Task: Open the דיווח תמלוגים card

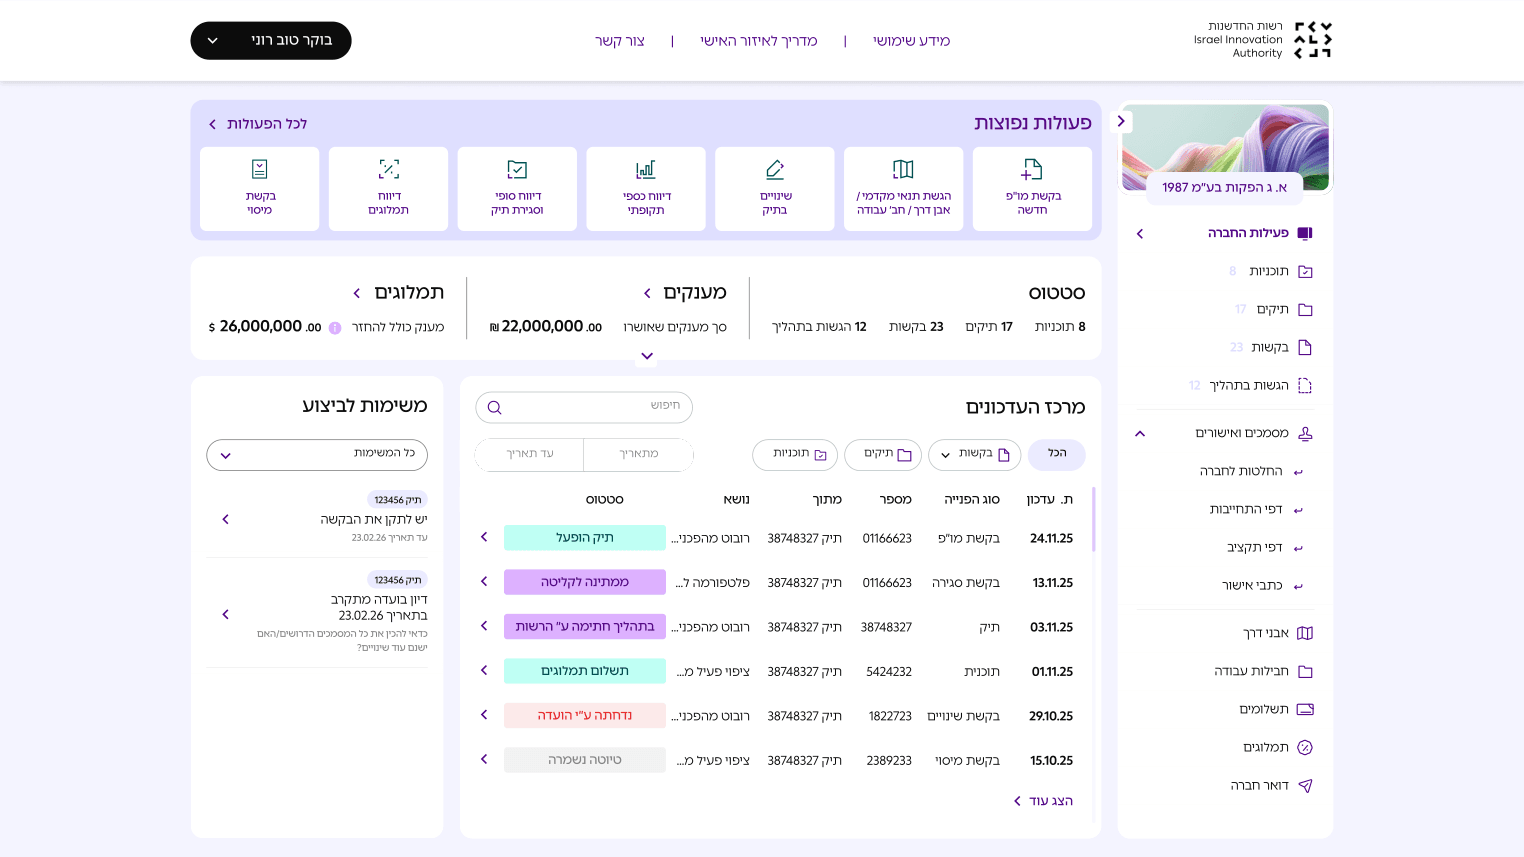Action: [388, 189]
